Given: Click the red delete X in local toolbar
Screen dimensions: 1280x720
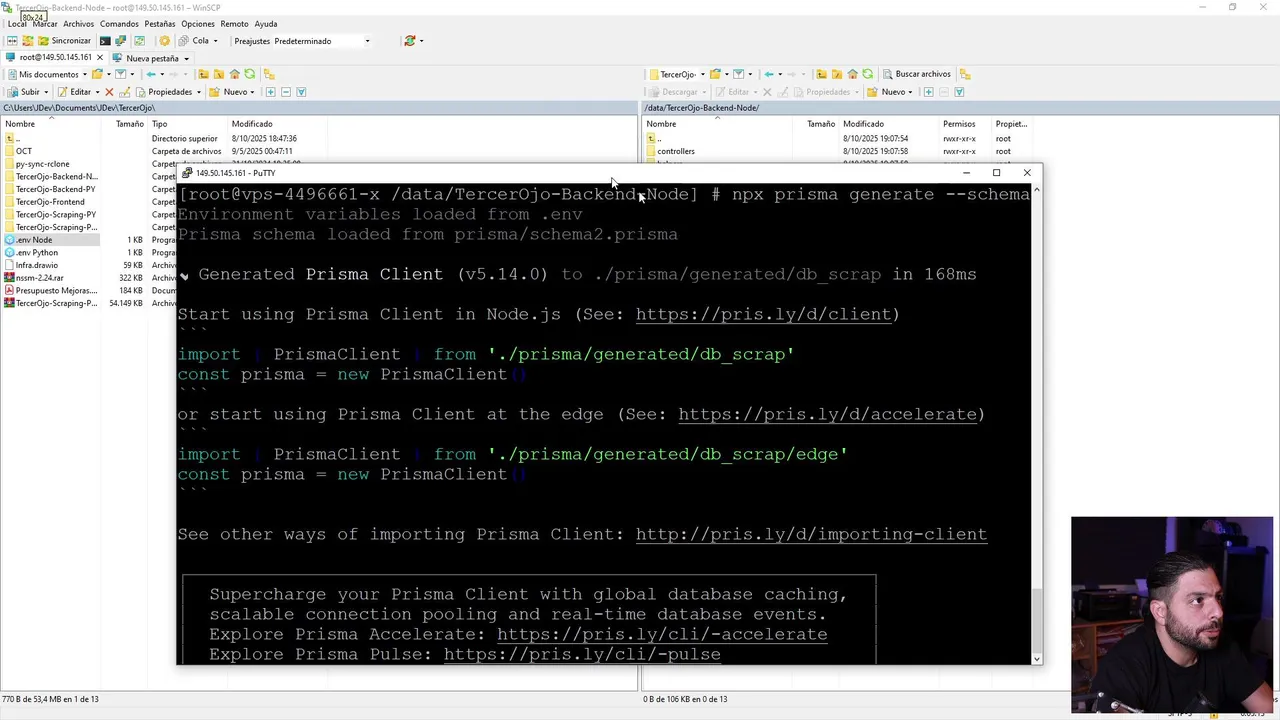Looking at the screenshot, I should (109, 92).
